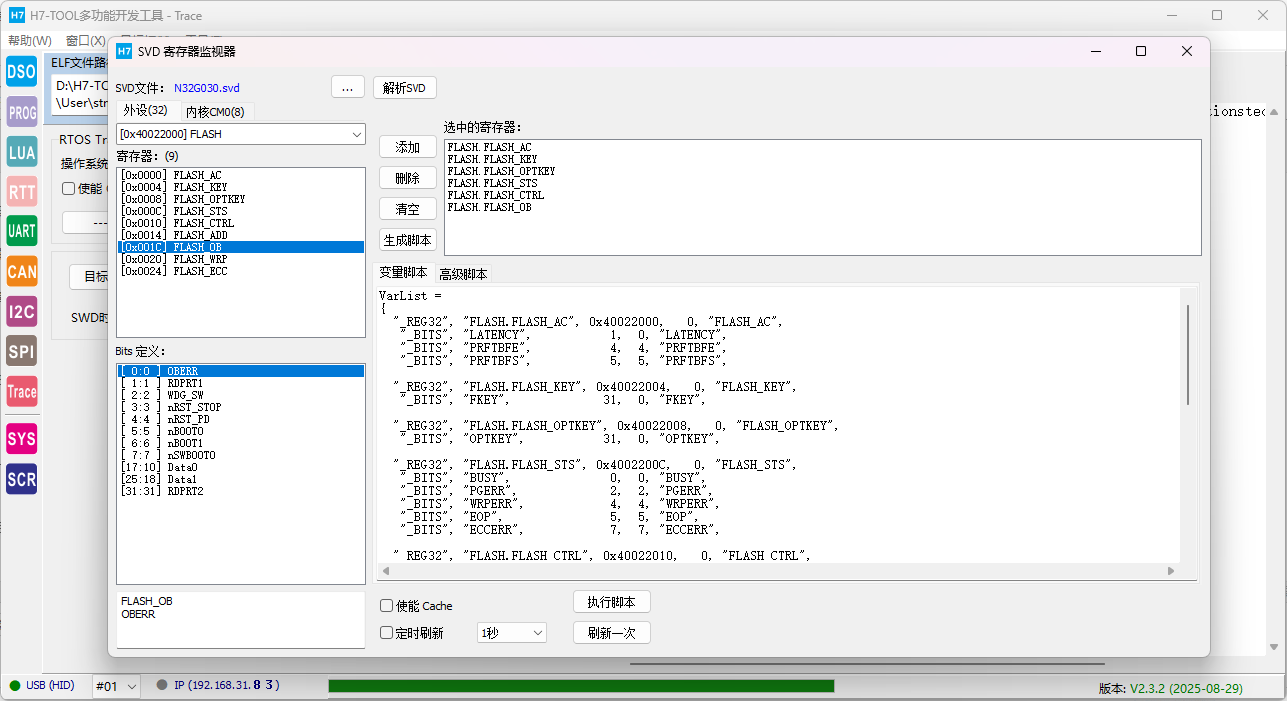This screenshot has width=1287, height=701.
Task: Switch to the RTT viewer icon
Action: tap(21, 191)
